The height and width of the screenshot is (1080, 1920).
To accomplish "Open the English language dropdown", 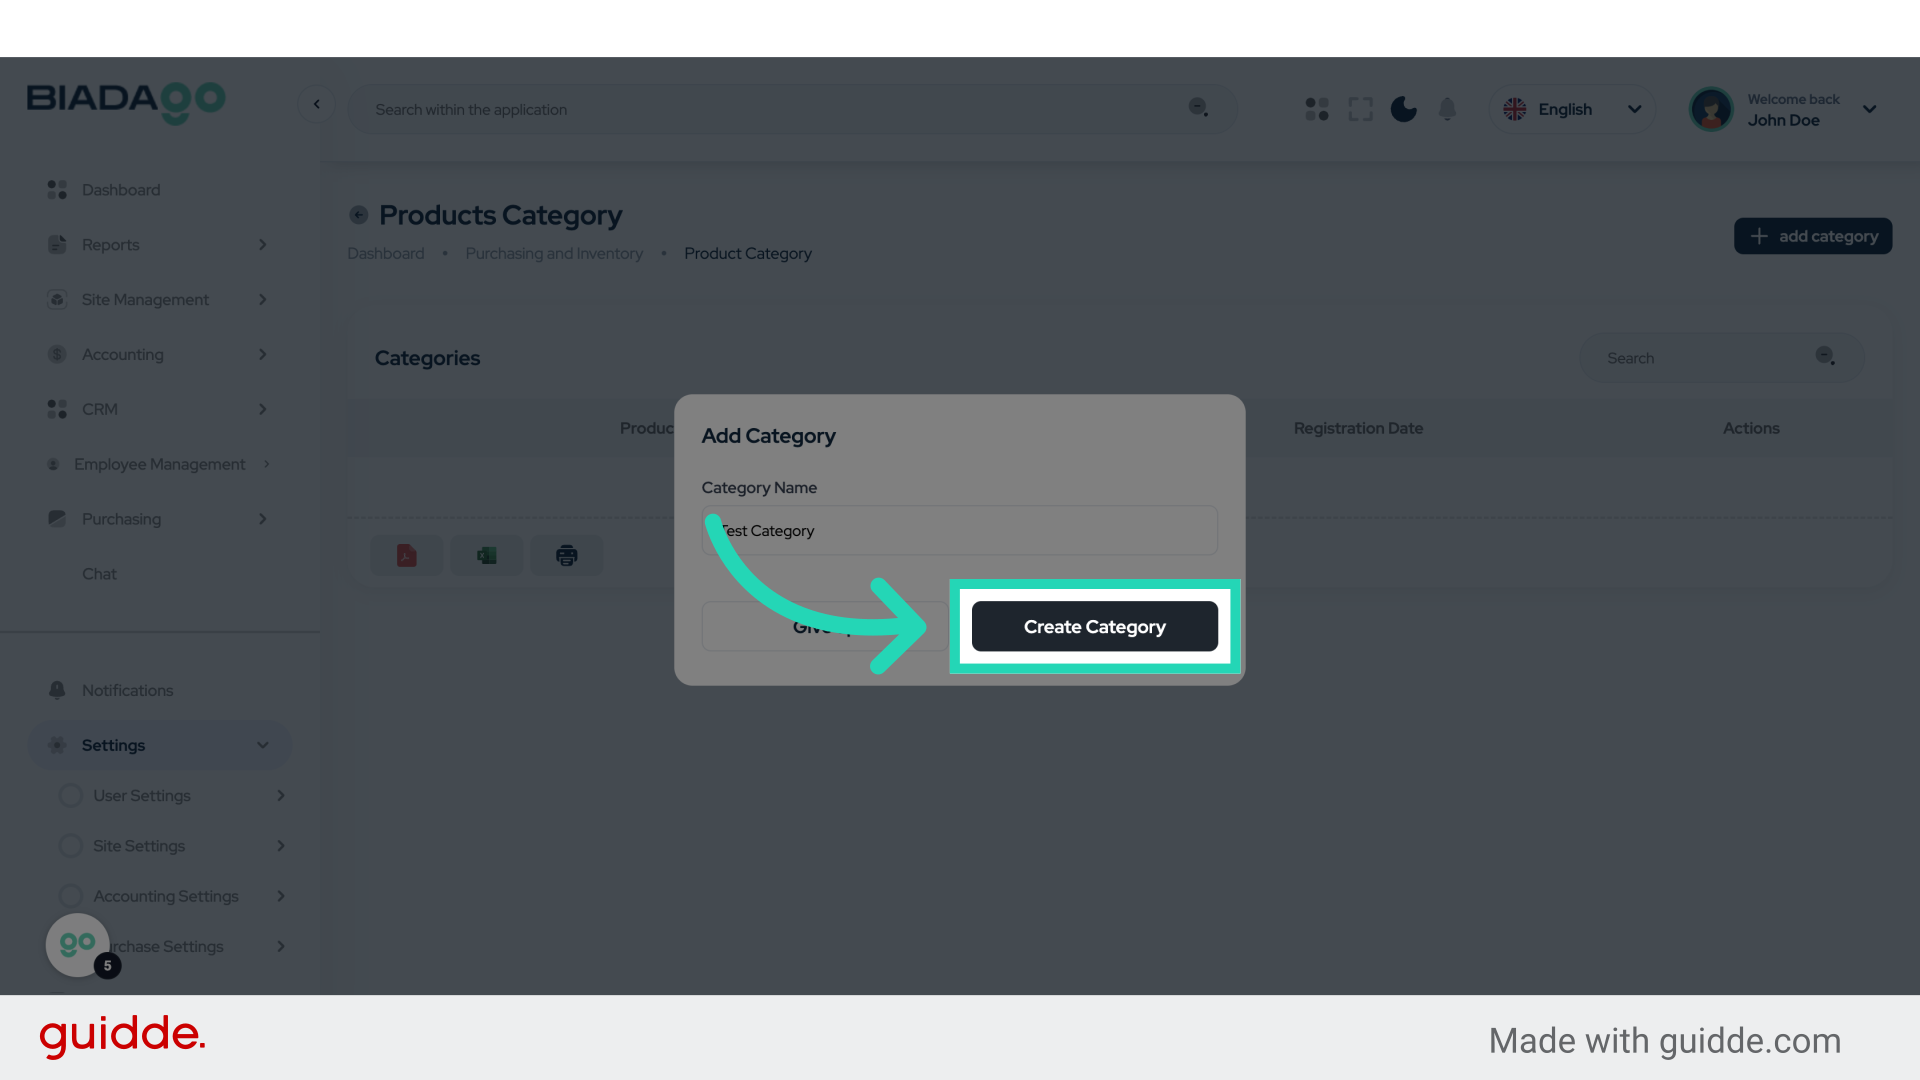I will click(1571, 109).
